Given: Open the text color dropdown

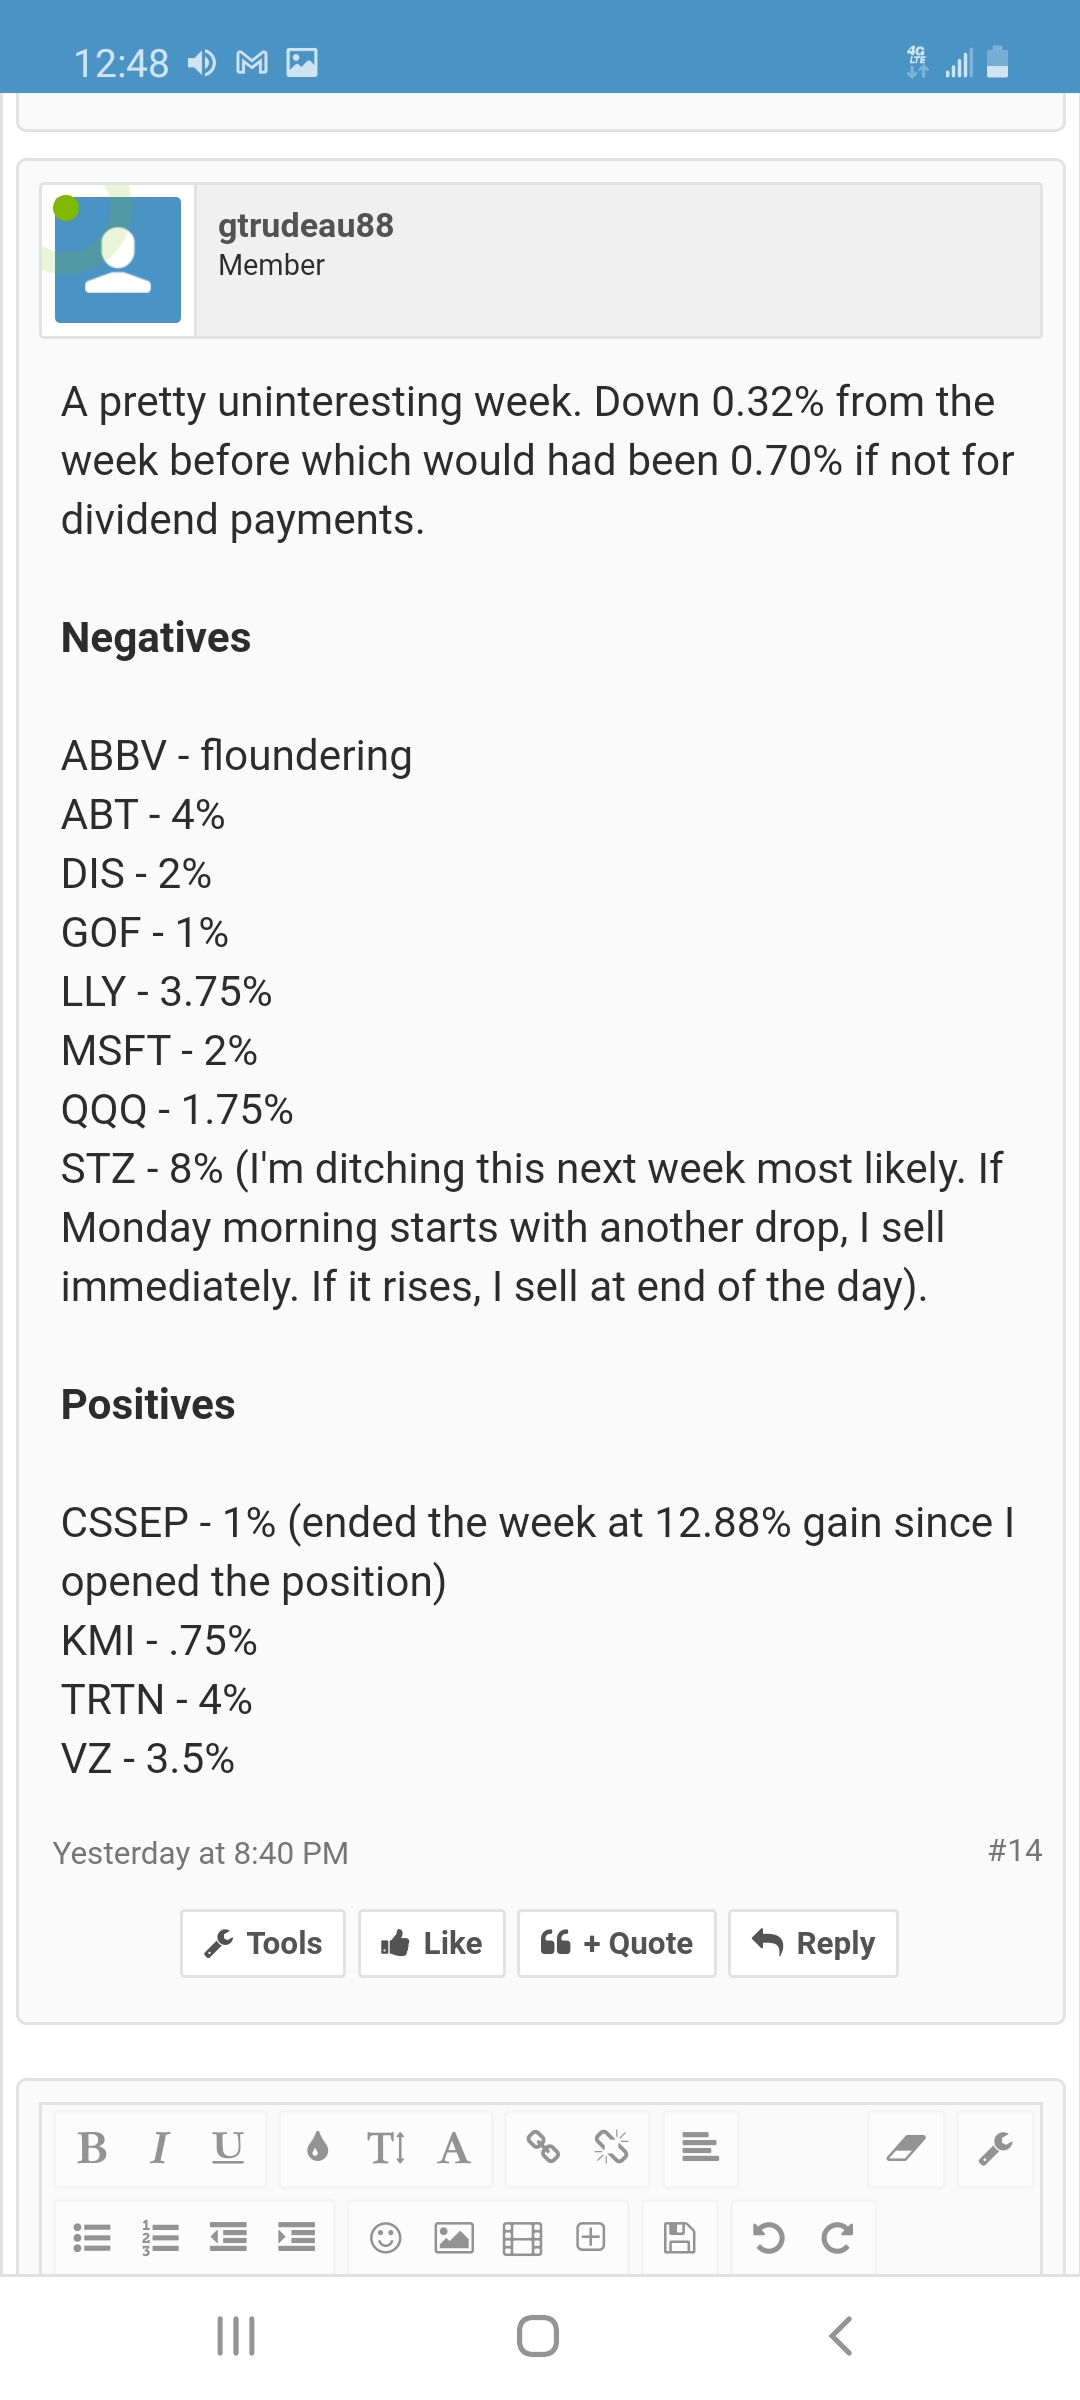Looking at the screenshot, I should [318, 2147].
